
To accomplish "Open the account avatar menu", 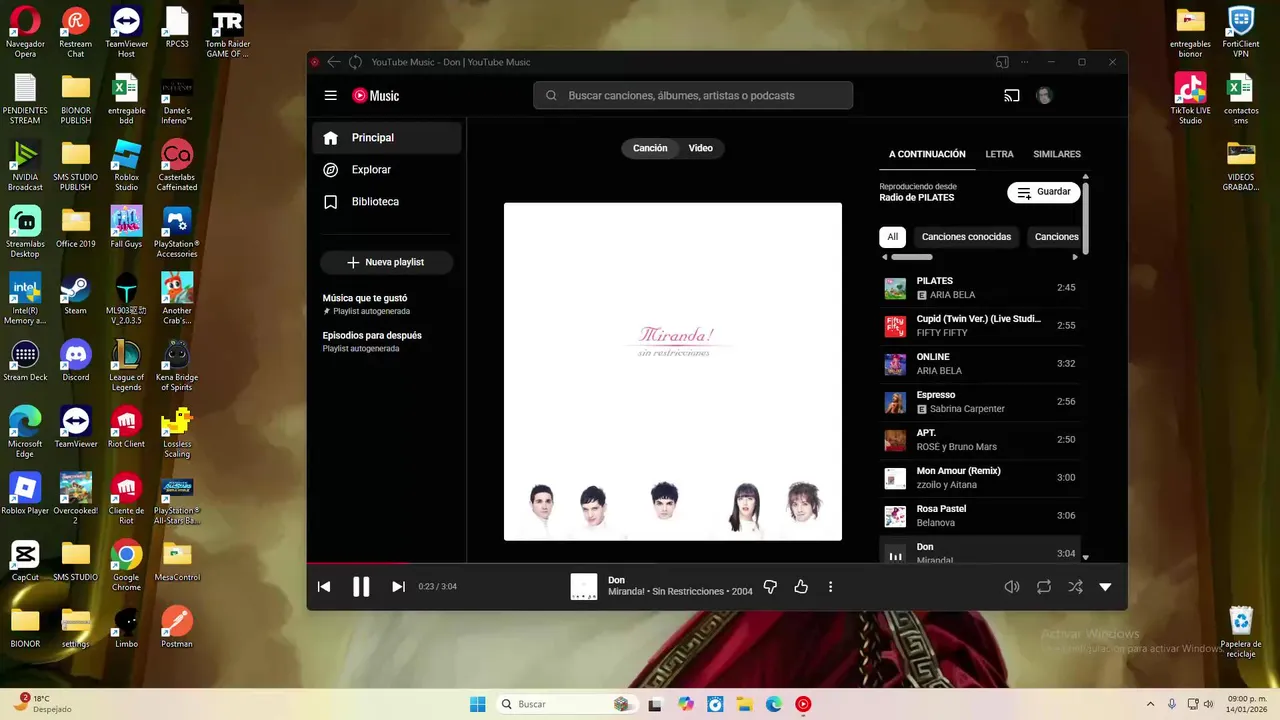I will tap(1044, 96).
